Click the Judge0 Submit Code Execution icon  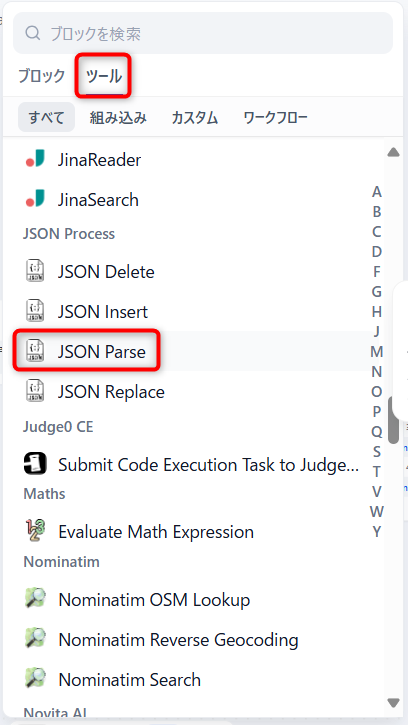[35, 464]
